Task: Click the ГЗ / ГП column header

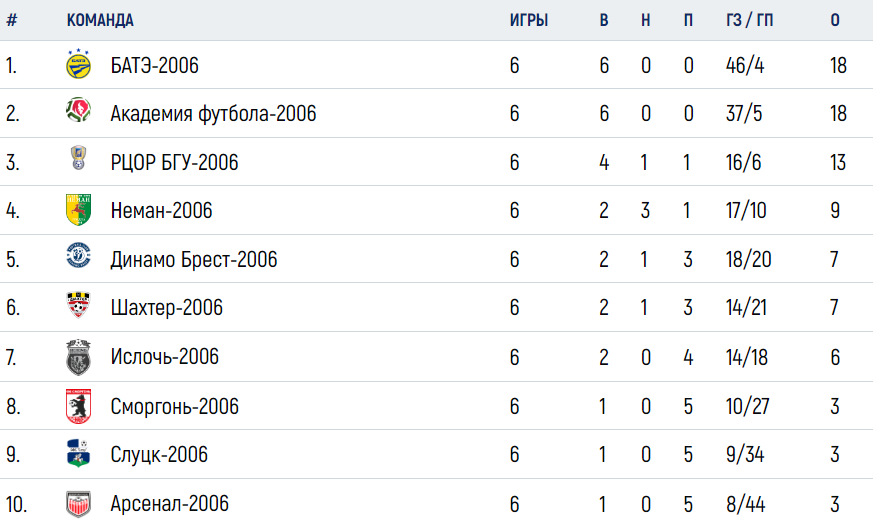Action: coord(749,21)
